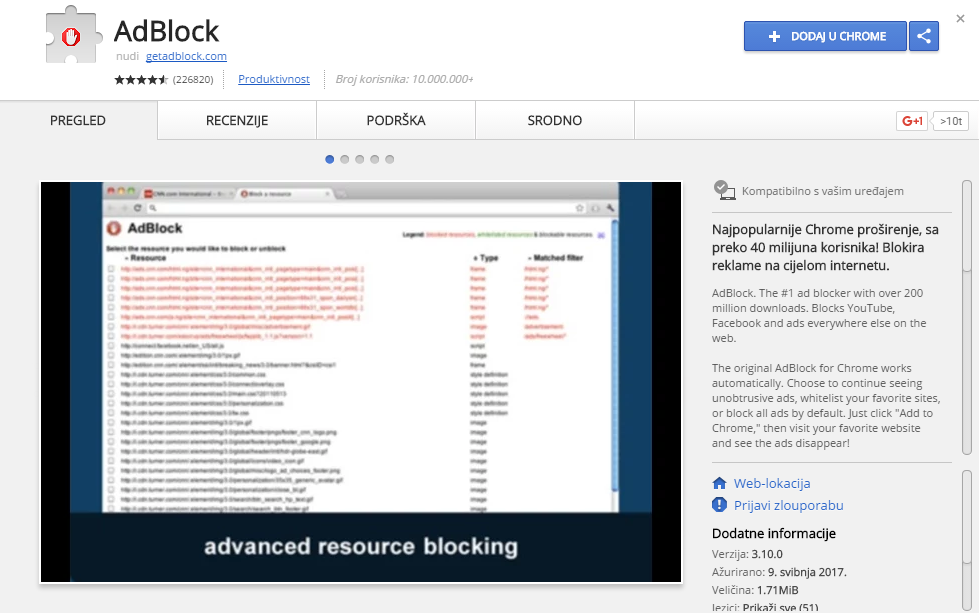Click the Broj korisnika: 10.000.000+ text
Image resolution: width=979 pixels, height=613 pixels.
pos(404,79)
